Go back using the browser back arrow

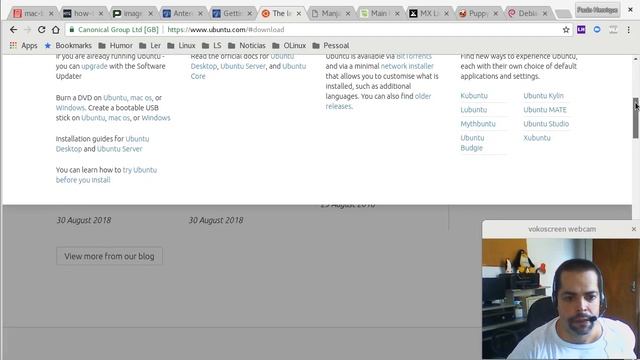point(13,29)
